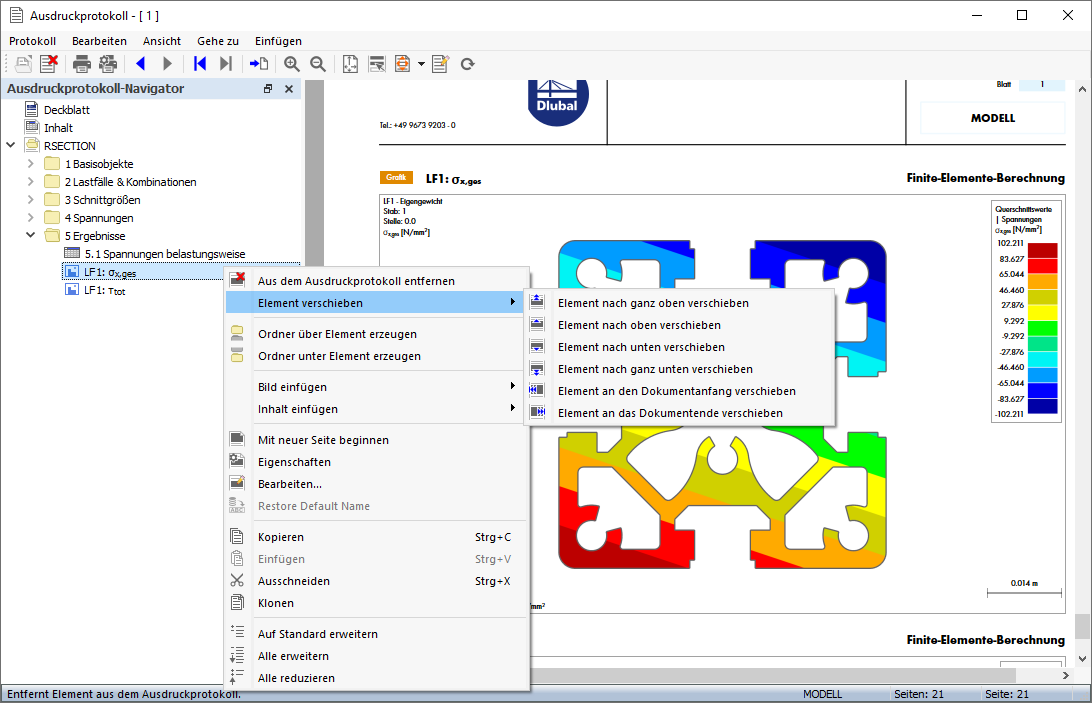
Task: Open the Protokoll menu
Action: (32, 41)
